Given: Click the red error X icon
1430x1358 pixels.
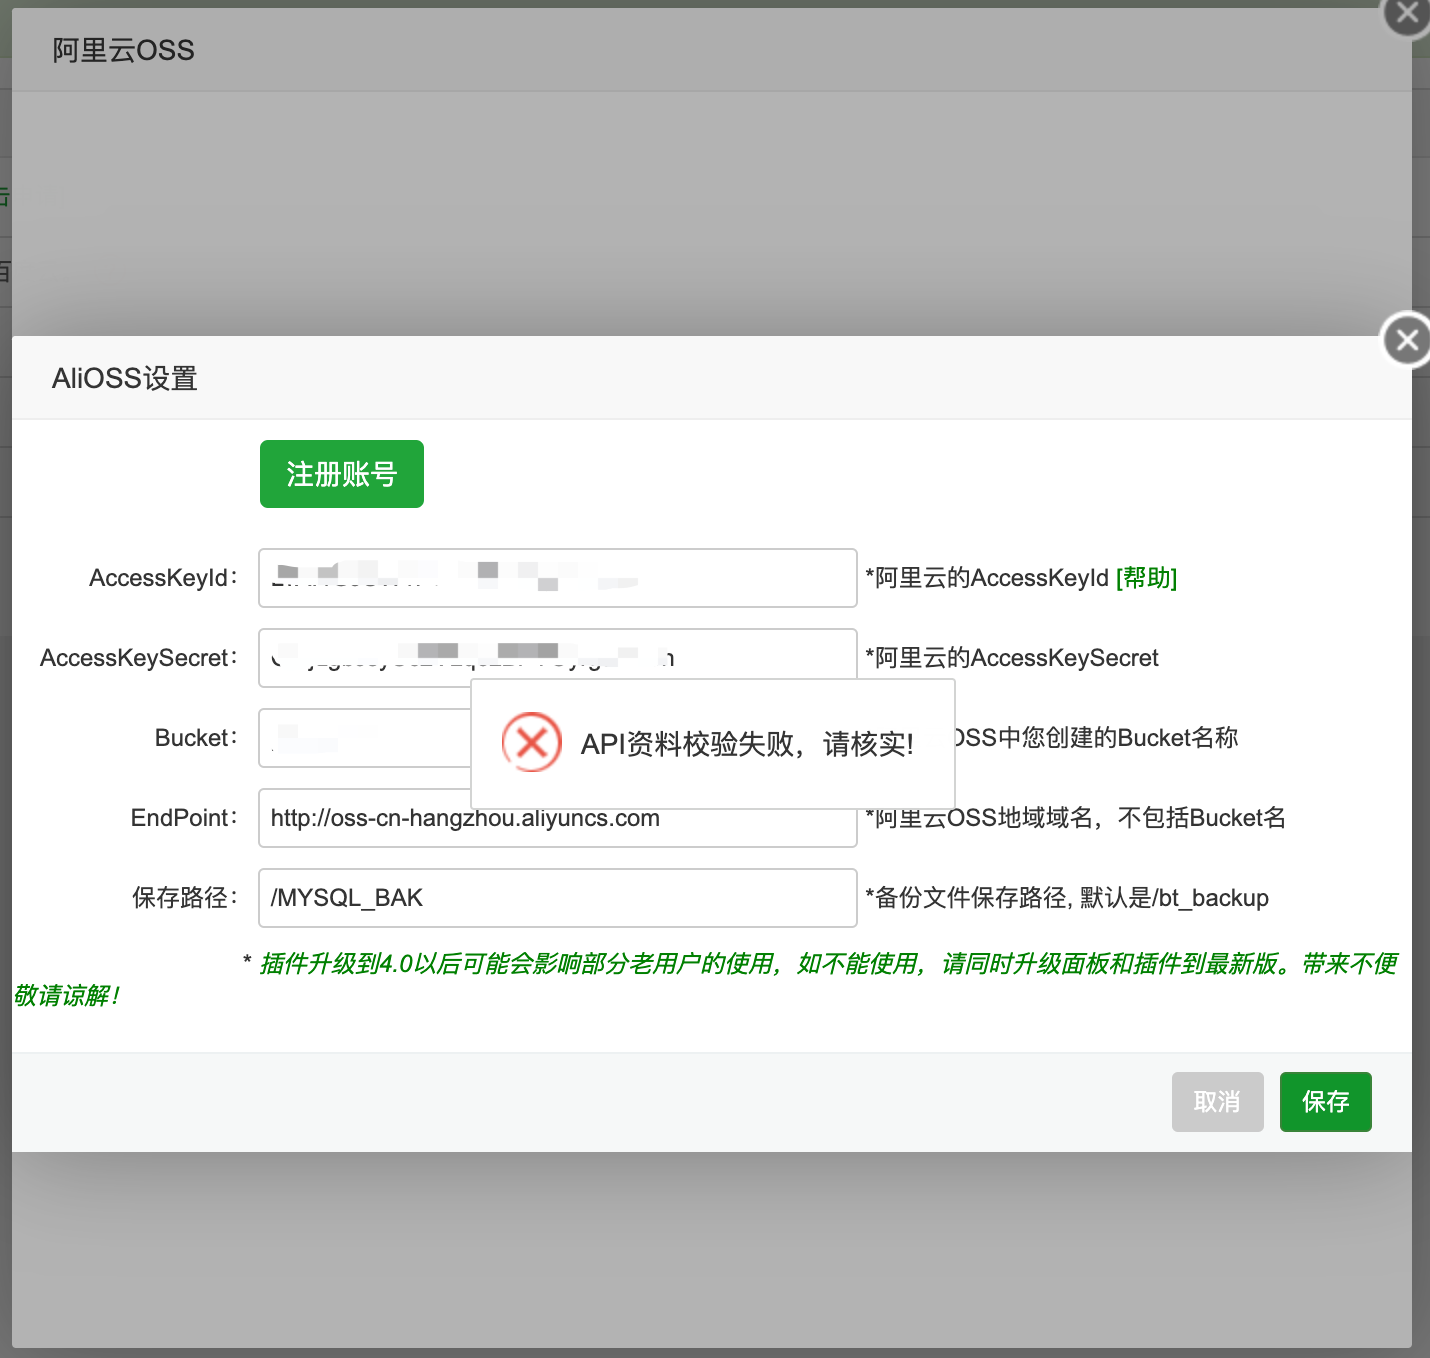Looking at the screenshot, I should tap(532, 742).
